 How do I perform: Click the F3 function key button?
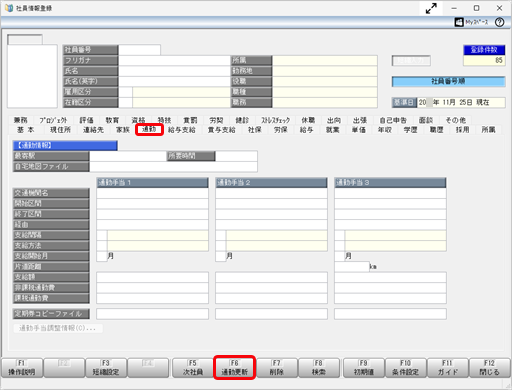pyautogui.click(x=106, y=368)
